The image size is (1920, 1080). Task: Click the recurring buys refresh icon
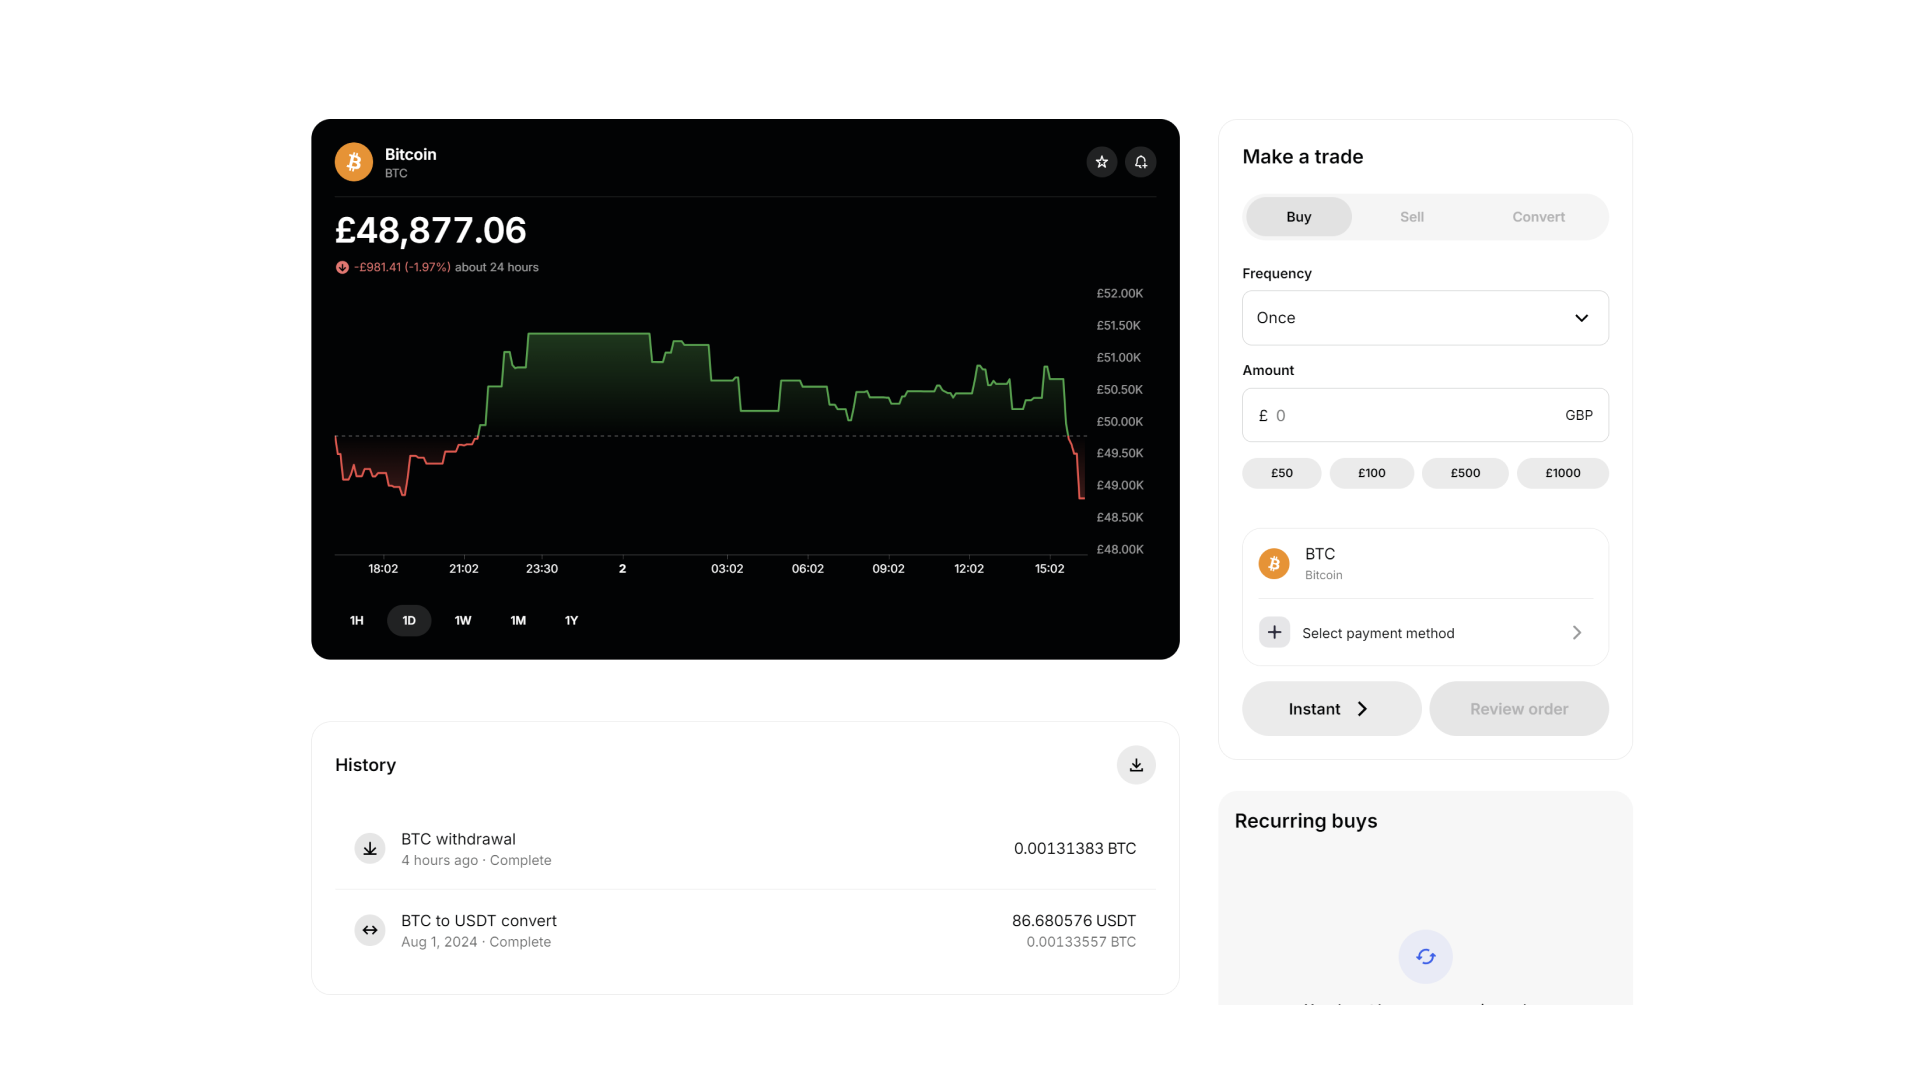[1424, 956]
